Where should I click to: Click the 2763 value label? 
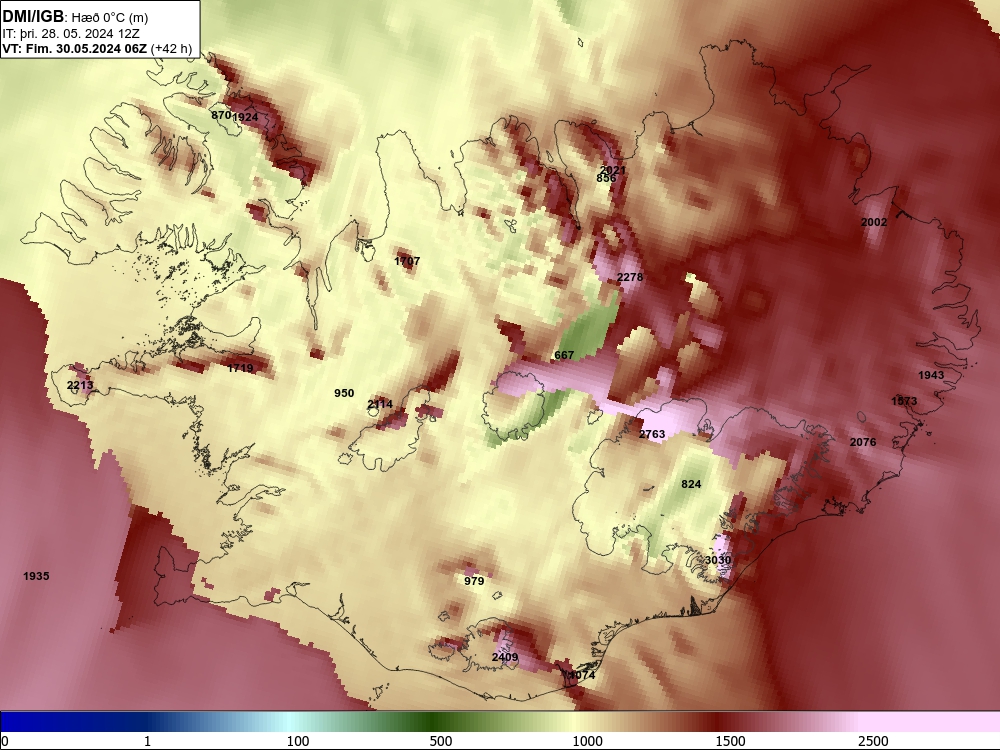click(x=652, y=434)
